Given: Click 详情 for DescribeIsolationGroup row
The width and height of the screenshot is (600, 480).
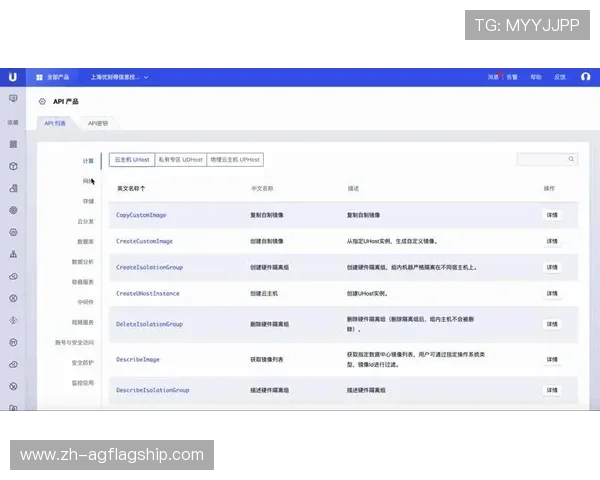Looking at the screenshot, I should click(552, 390).
